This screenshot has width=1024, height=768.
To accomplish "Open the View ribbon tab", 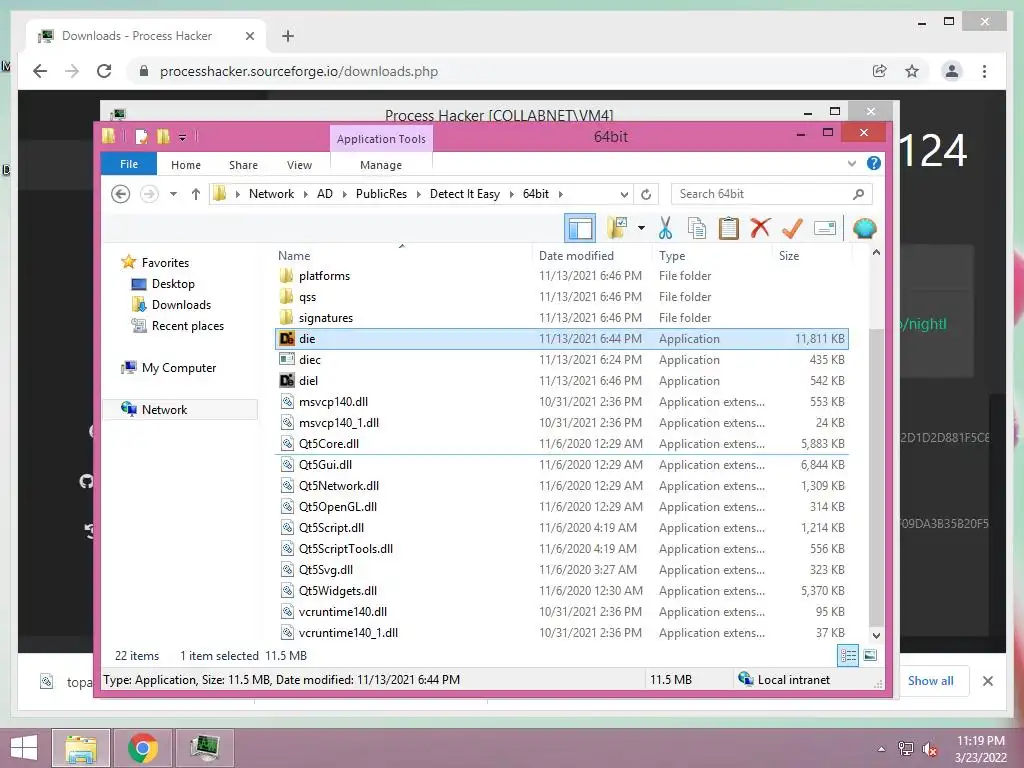I will click(x=299, y=165).
